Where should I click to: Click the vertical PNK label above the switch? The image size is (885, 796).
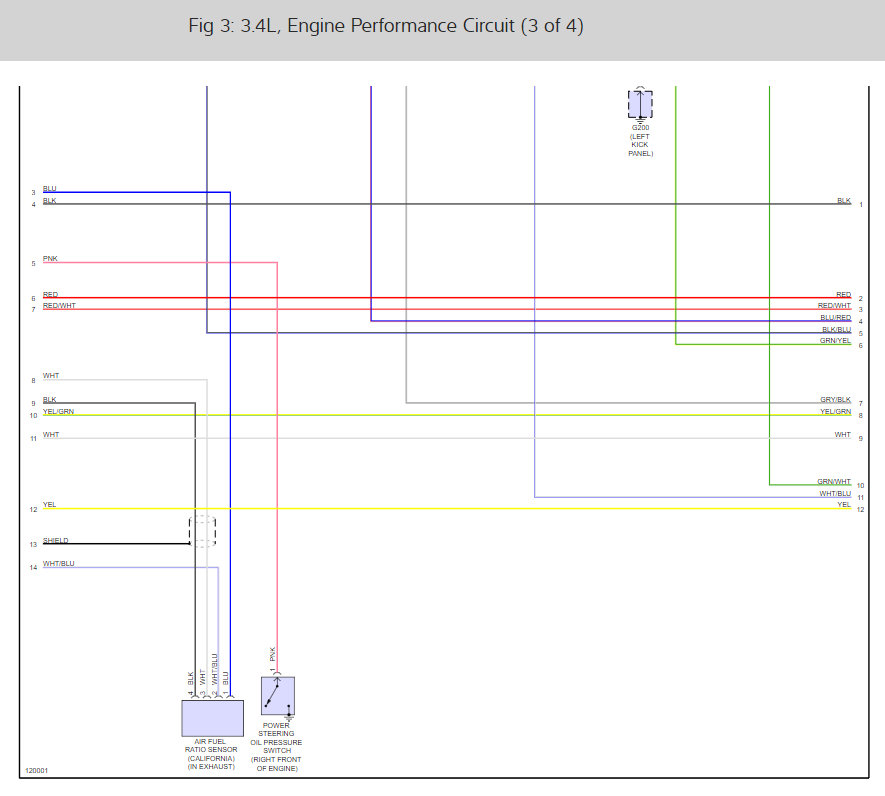[272, 654]
